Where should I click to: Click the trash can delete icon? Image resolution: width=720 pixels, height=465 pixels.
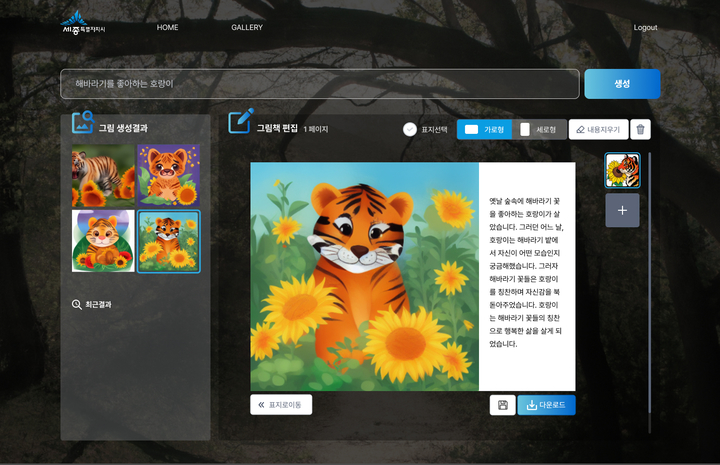click(x=641, y=129)
